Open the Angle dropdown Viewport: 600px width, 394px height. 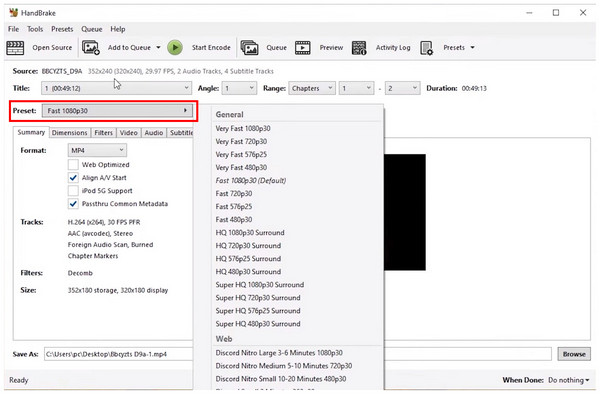coord(240,88)
